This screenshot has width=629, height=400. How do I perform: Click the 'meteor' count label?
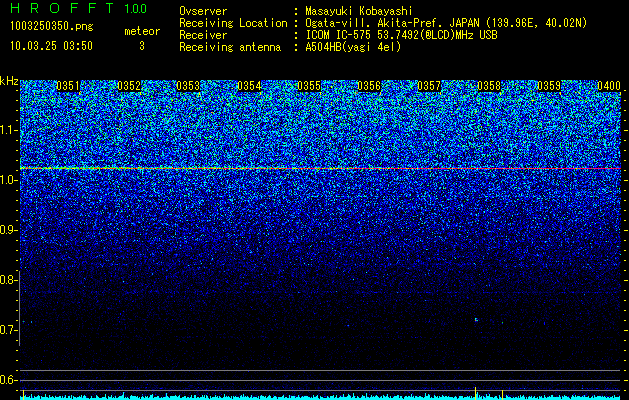(142, 31)
